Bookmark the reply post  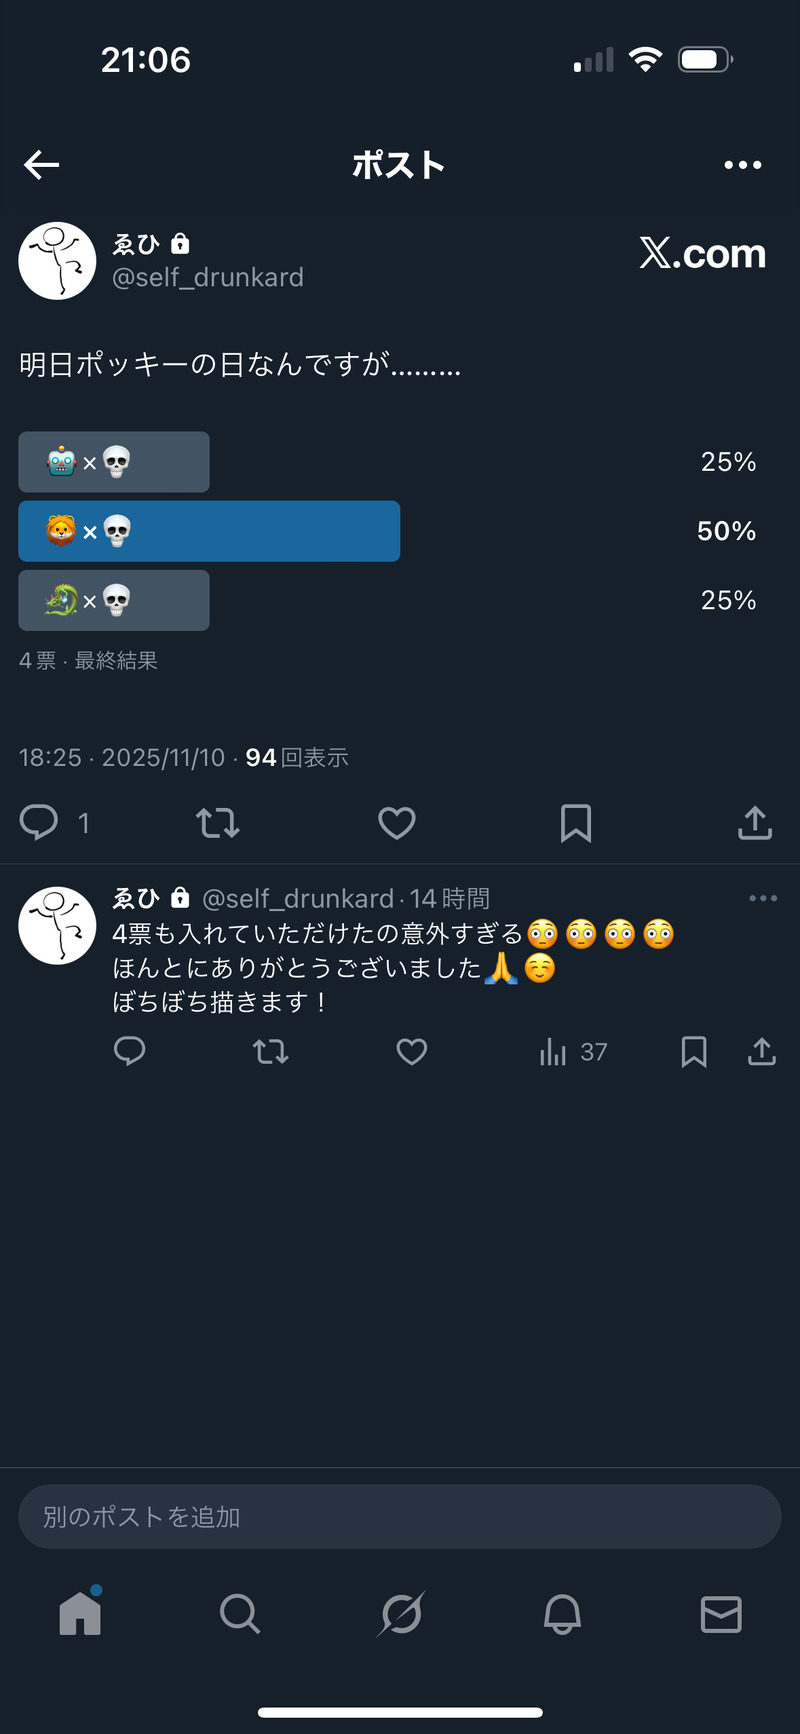694,1052
